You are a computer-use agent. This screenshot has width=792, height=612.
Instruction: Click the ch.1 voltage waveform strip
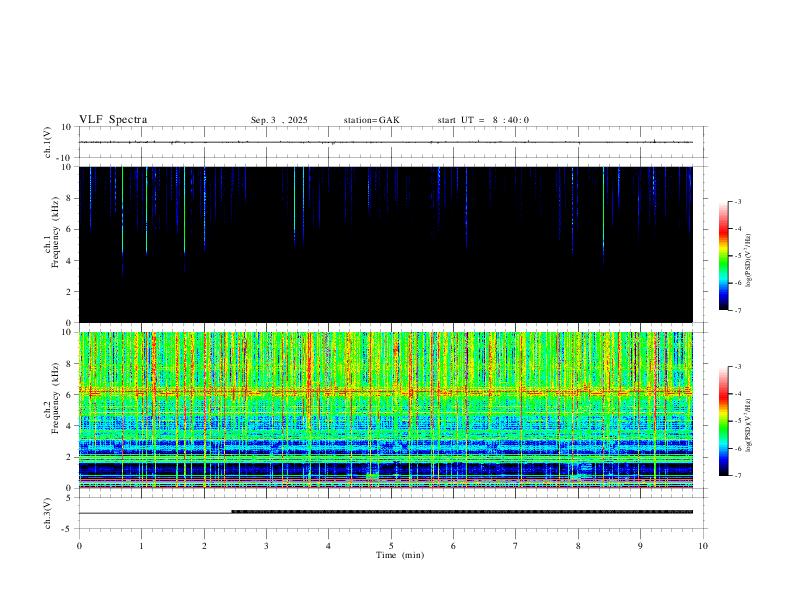386,142
